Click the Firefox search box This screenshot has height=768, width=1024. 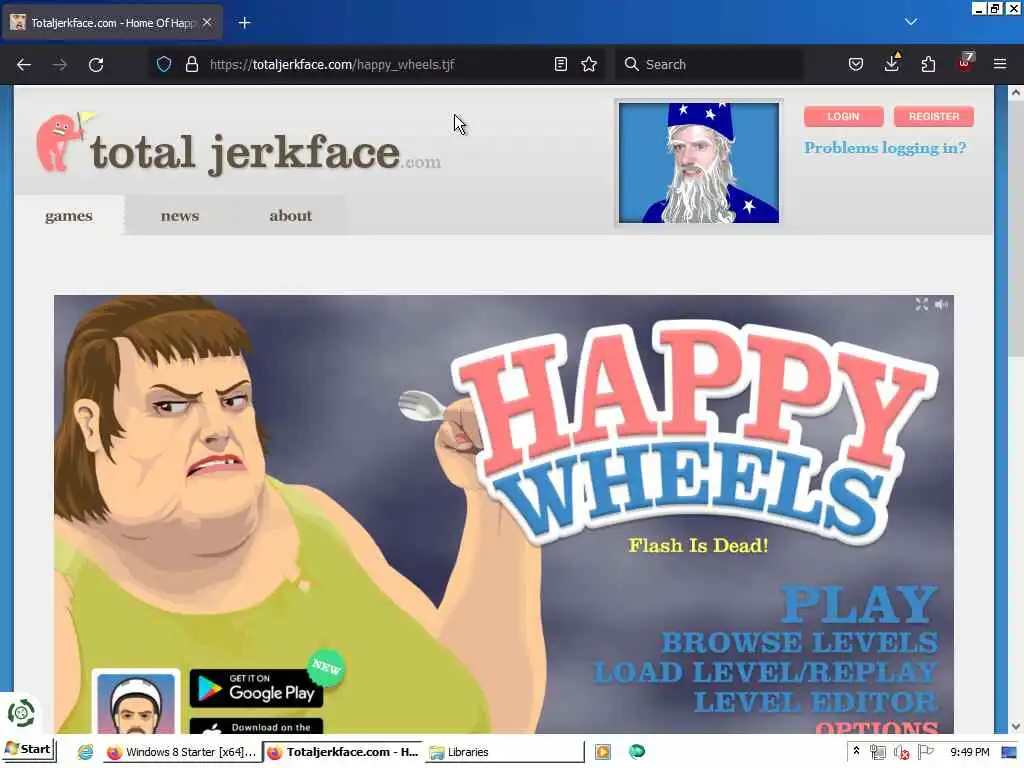[709, 64]
